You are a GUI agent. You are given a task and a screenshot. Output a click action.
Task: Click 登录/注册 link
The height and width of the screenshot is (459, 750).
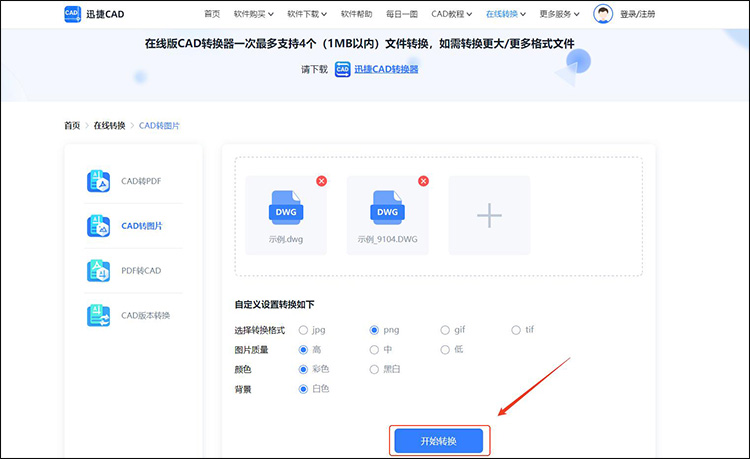tap(638, 14)
